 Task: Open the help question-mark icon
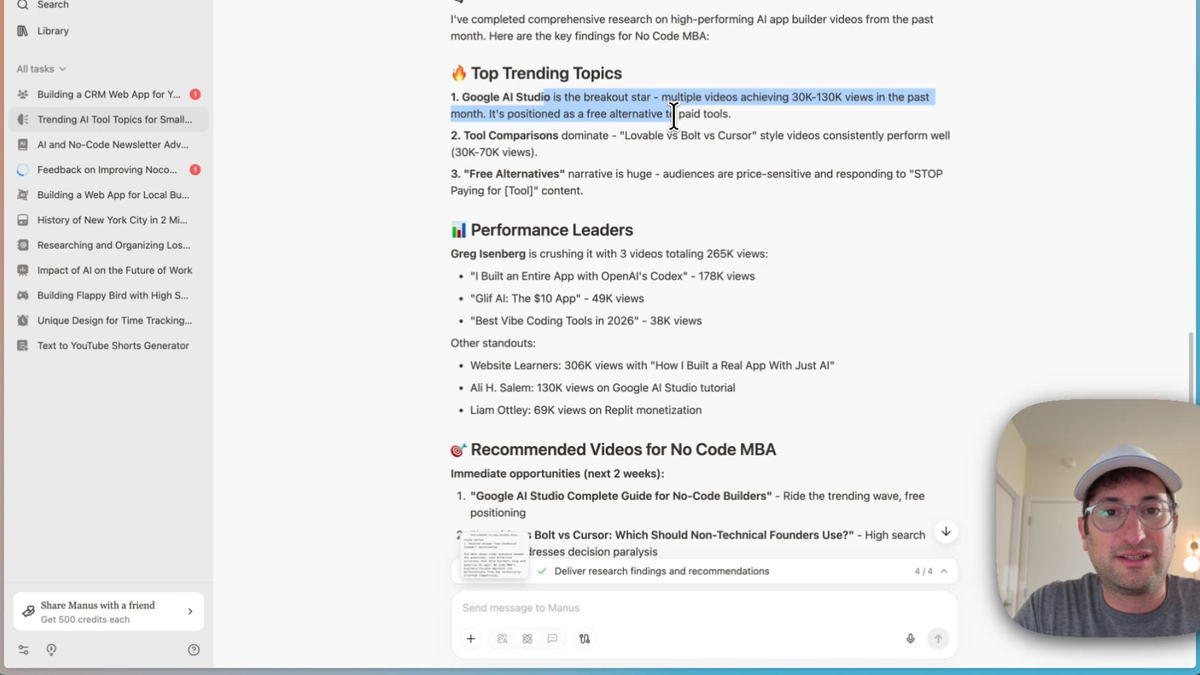point(194,650)
